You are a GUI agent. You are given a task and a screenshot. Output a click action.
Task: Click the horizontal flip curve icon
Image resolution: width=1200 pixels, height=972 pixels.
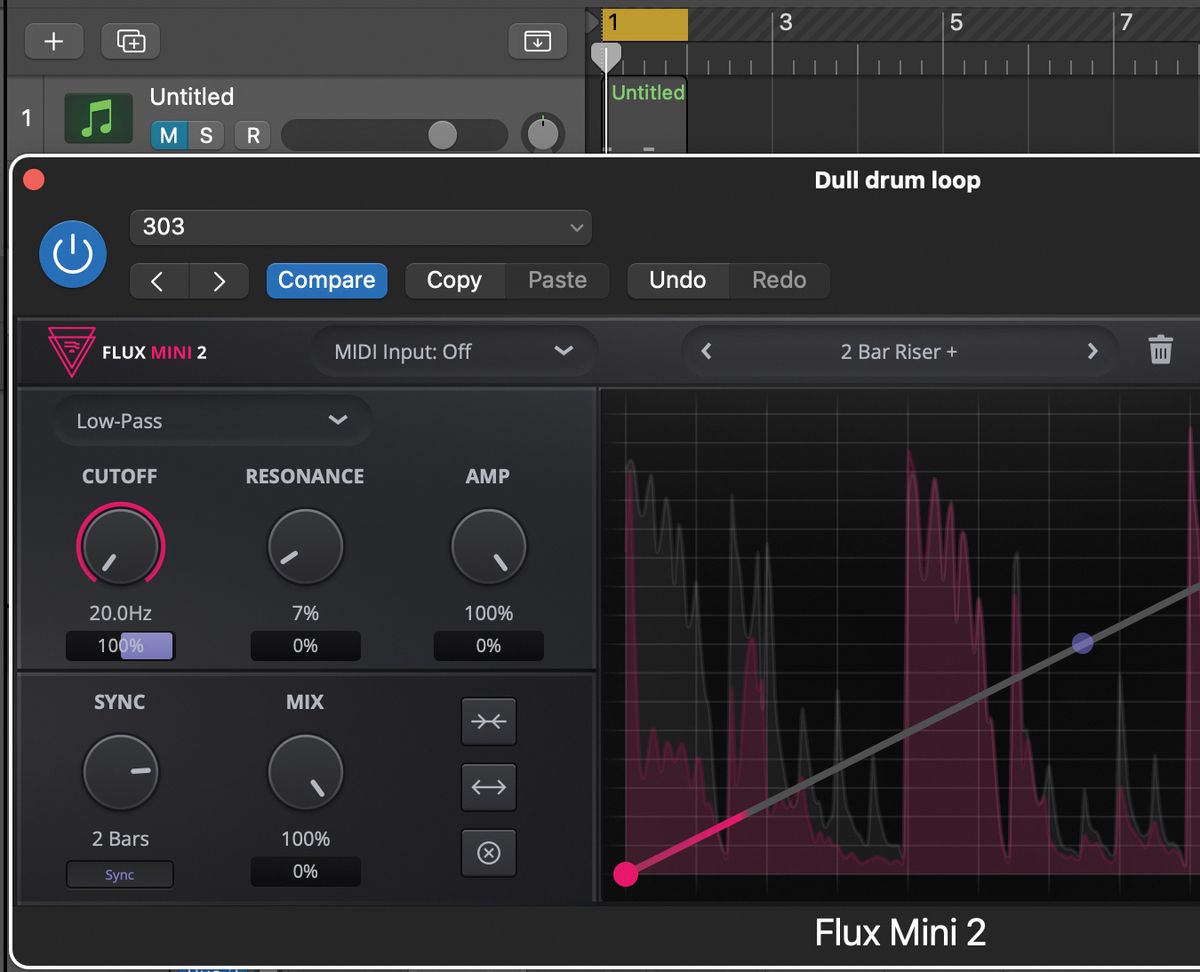(488, 787)
